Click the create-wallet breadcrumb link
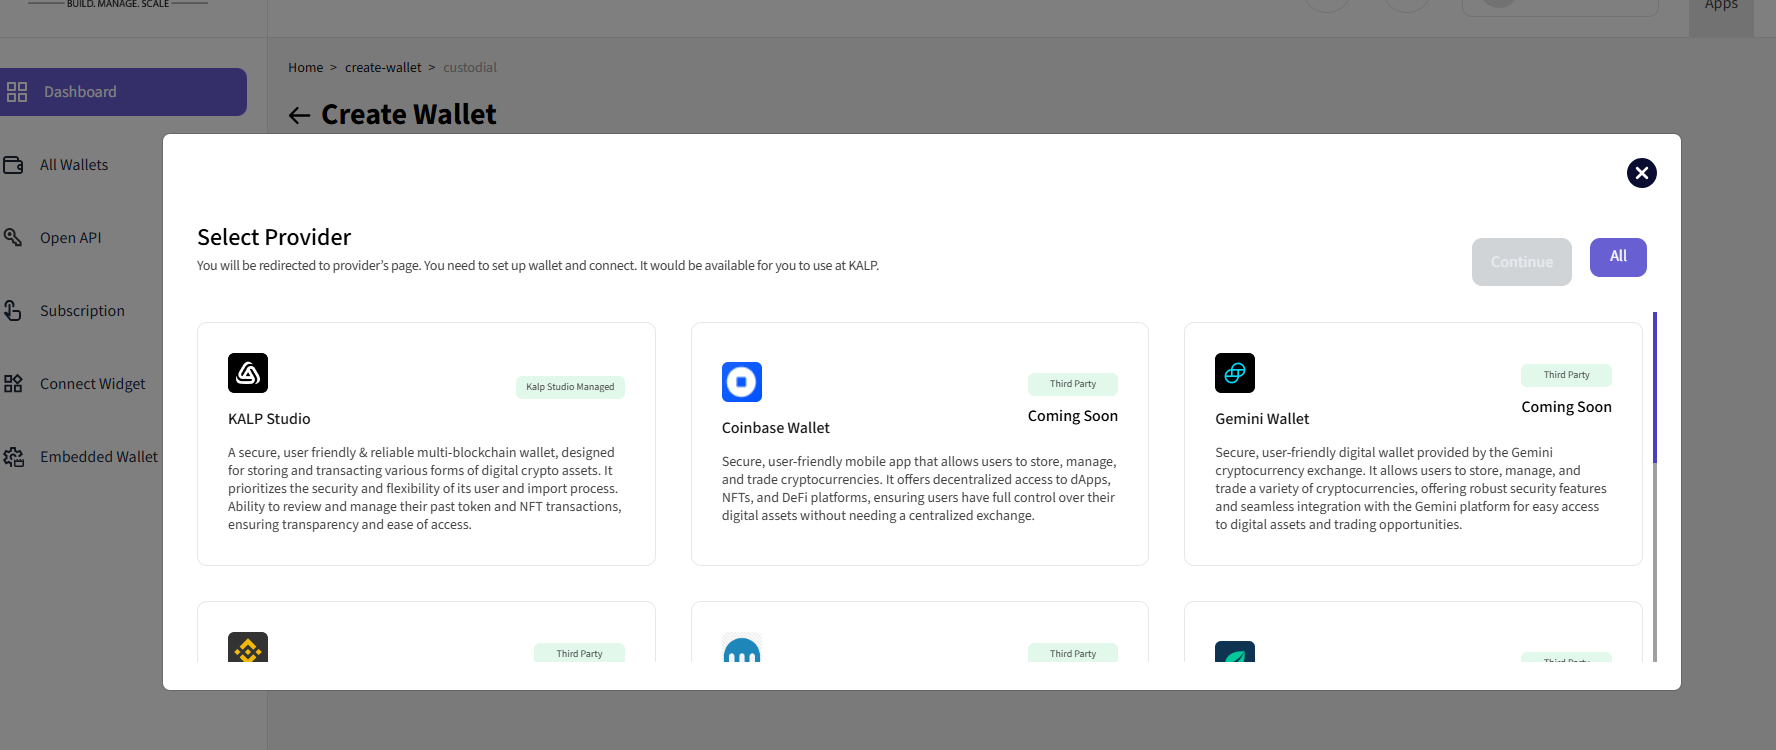1776x750 pixels. click(383, 68)
